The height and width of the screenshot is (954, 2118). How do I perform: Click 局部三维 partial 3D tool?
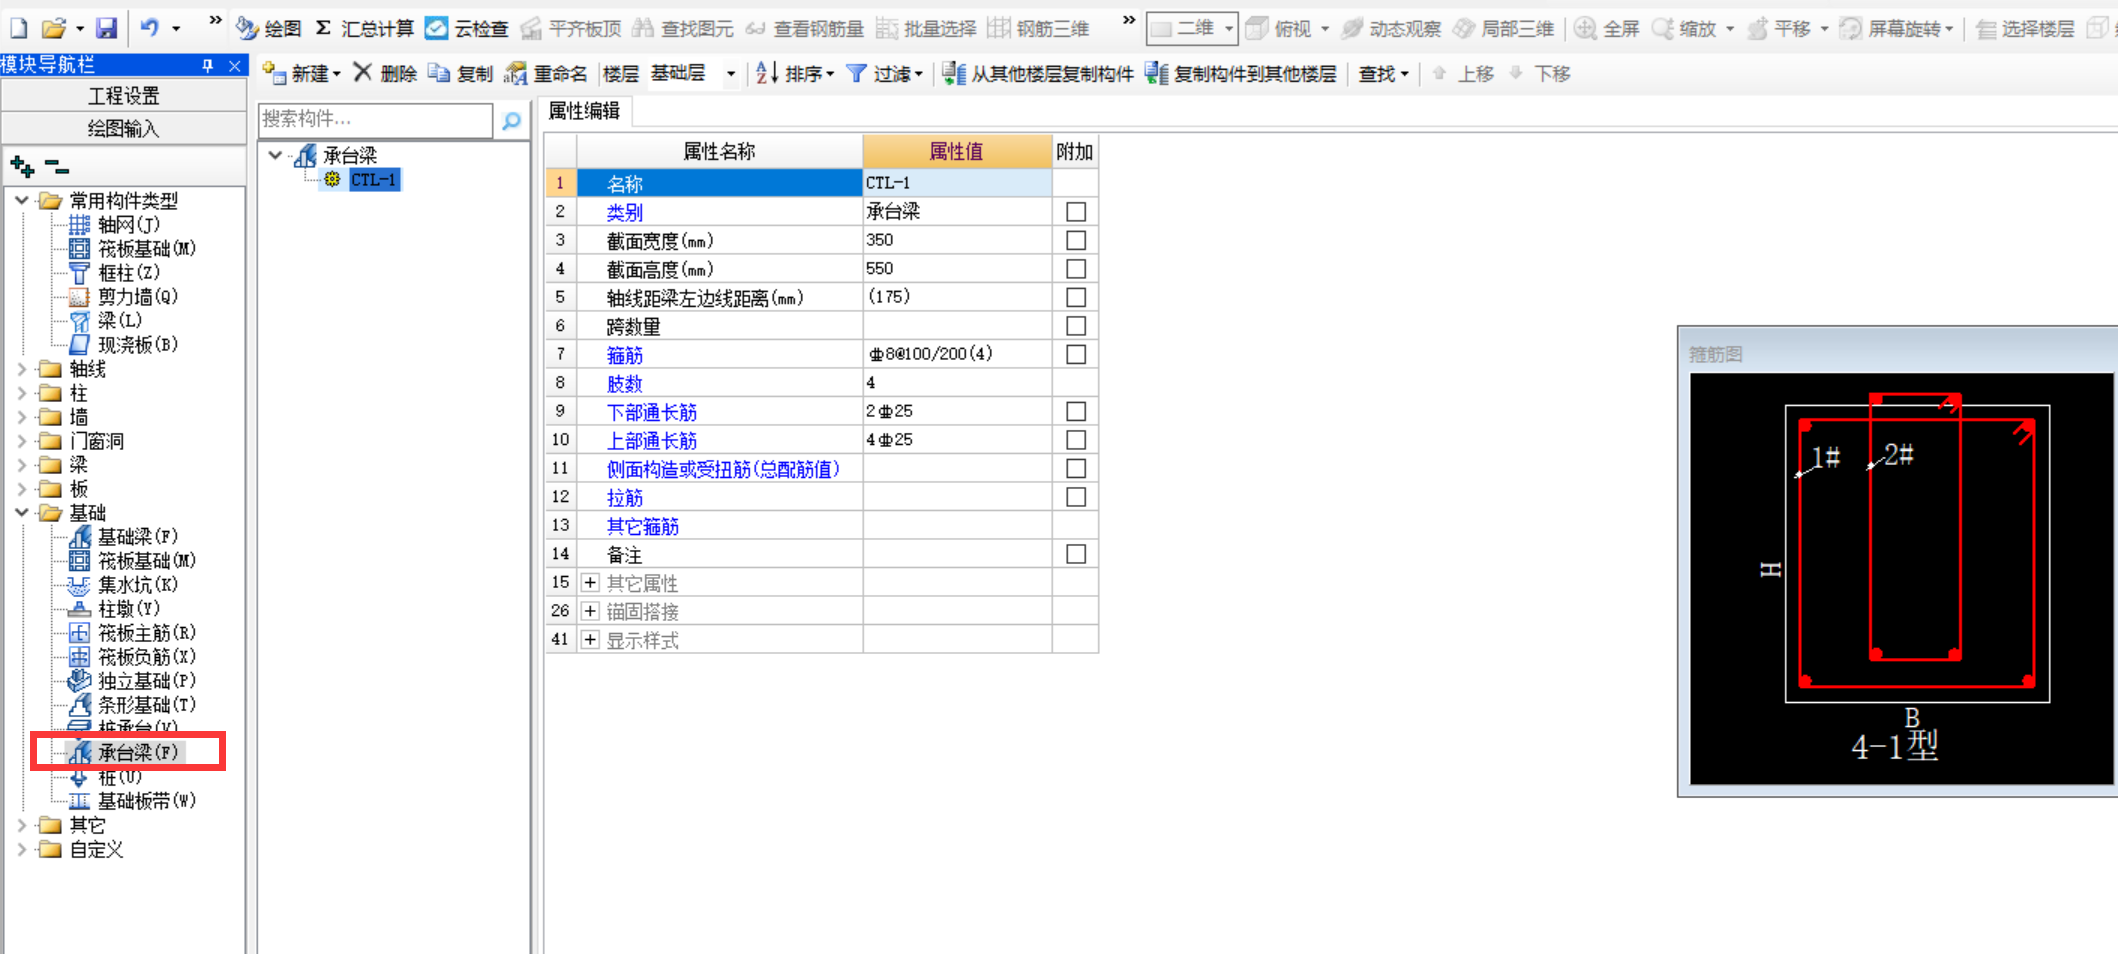(1504, 28)
